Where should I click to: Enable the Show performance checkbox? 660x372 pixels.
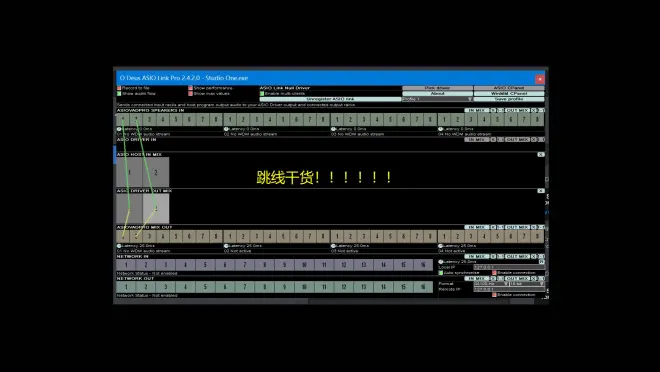click(x=191, y=88)
